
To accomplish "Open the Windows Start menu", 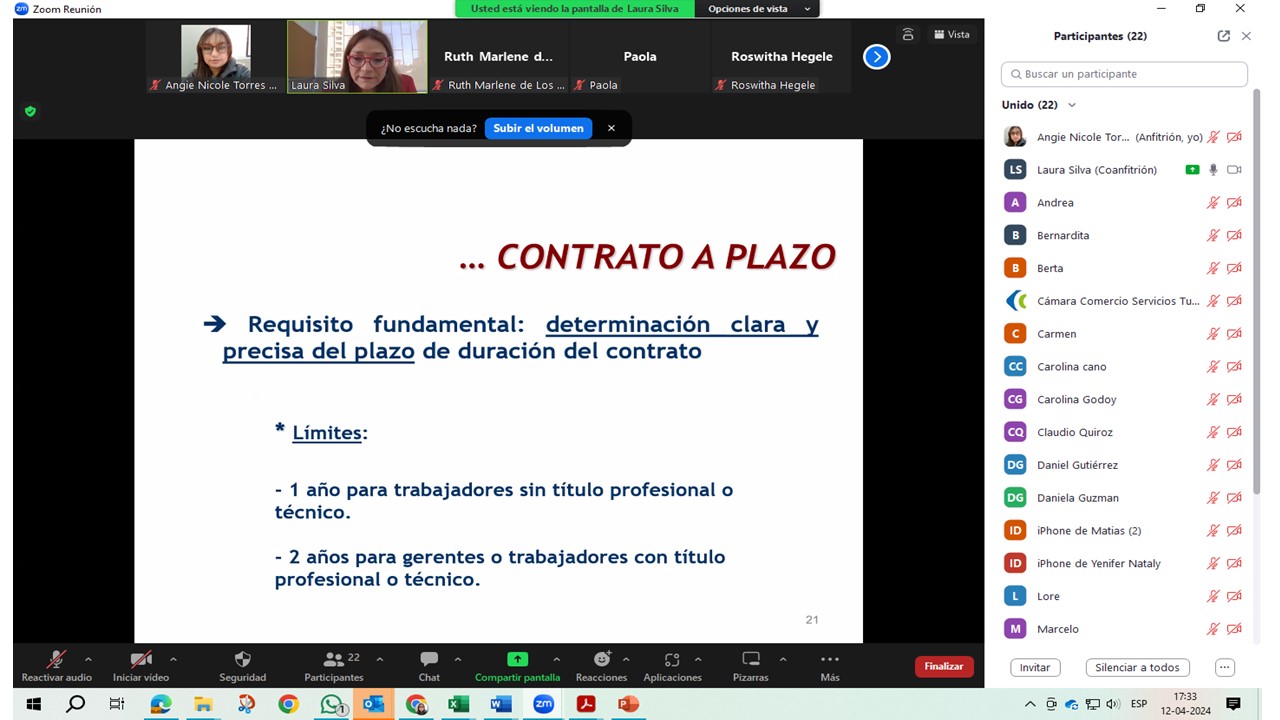I will (33, 704).
